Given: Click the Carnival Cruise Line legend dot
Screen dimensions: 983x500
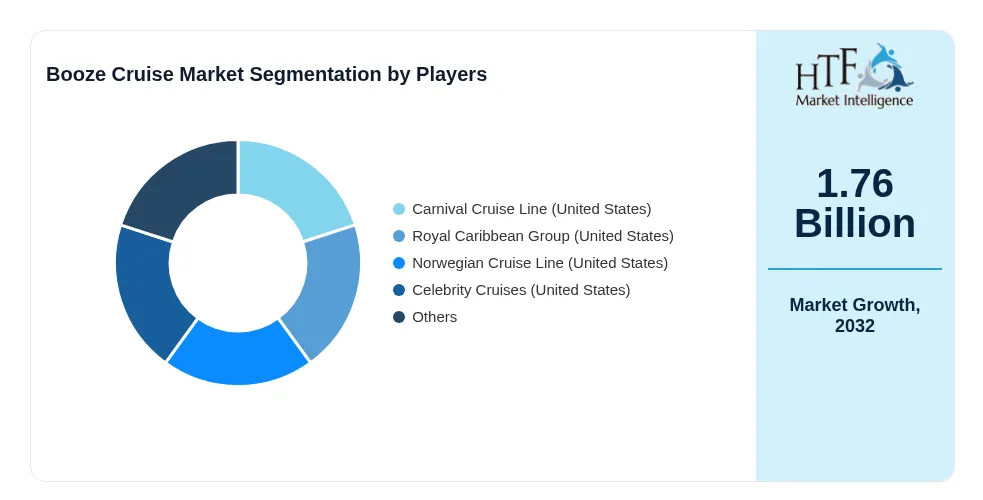Looking at the screenshot, I should point(399,209).
